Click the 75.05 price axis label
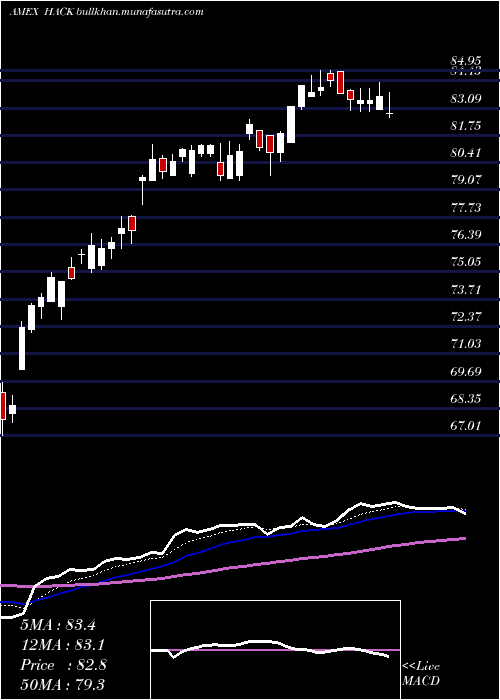This screenshot has height=700, width=500. click(466, 262)
